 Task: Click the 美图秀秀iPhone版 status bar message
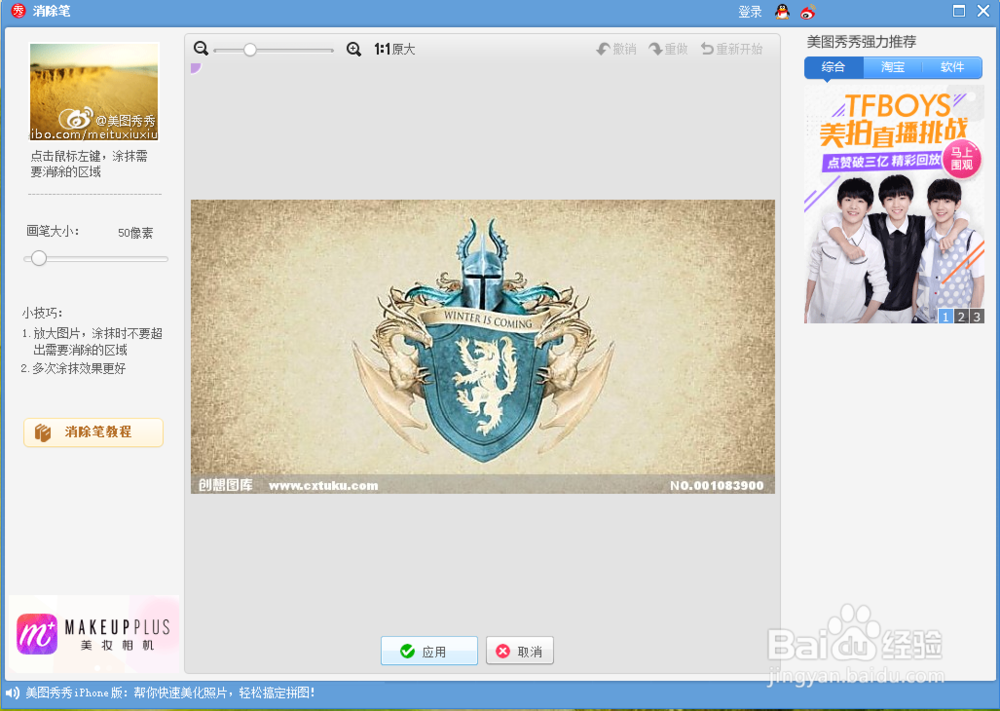pyautogui.click(x=170, y=693)
